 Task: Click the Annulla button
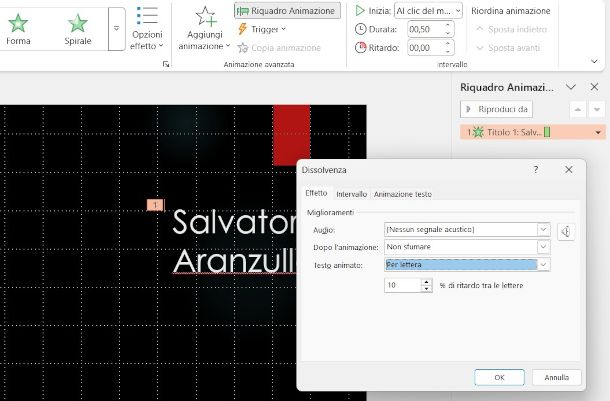pyautogui.click(x=556, y=377)
